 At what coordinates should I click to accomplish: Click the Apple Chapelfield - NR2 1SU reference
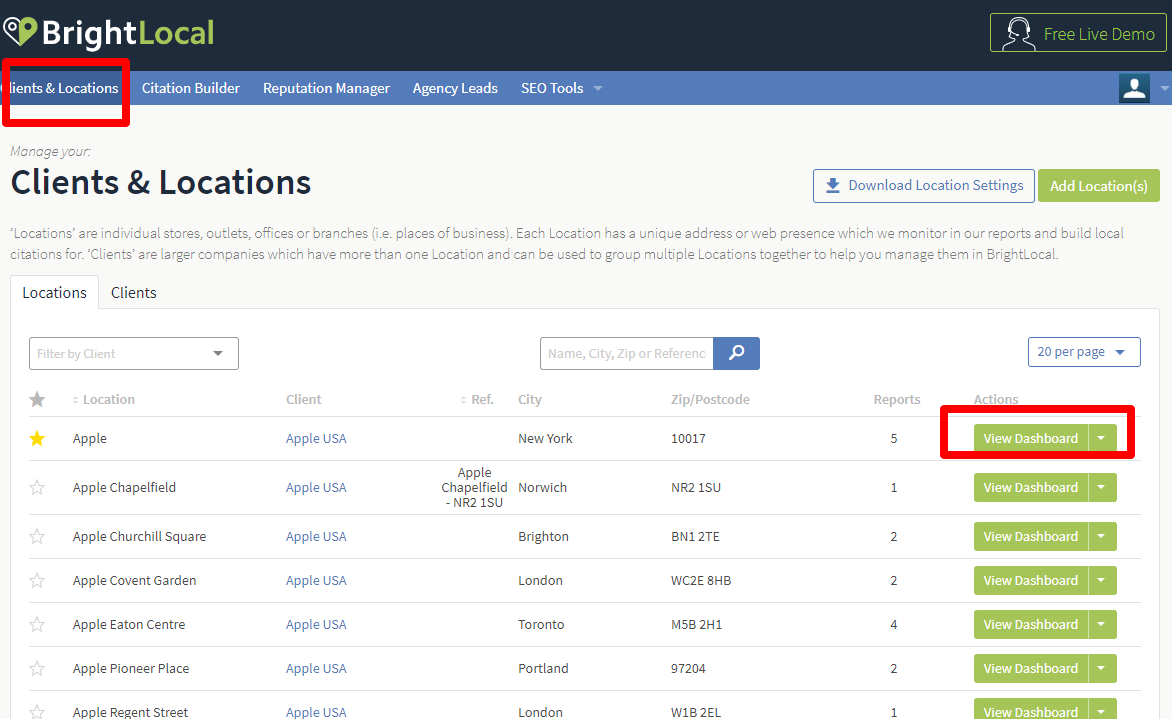point(475,487)
